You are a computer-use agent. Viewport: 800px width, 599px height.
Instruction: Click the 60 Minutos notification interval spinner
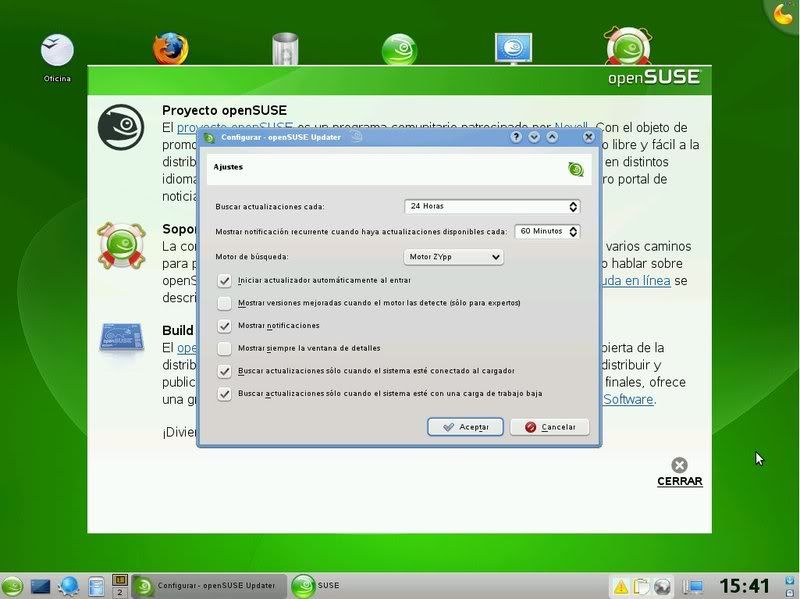tap(547, 231)
